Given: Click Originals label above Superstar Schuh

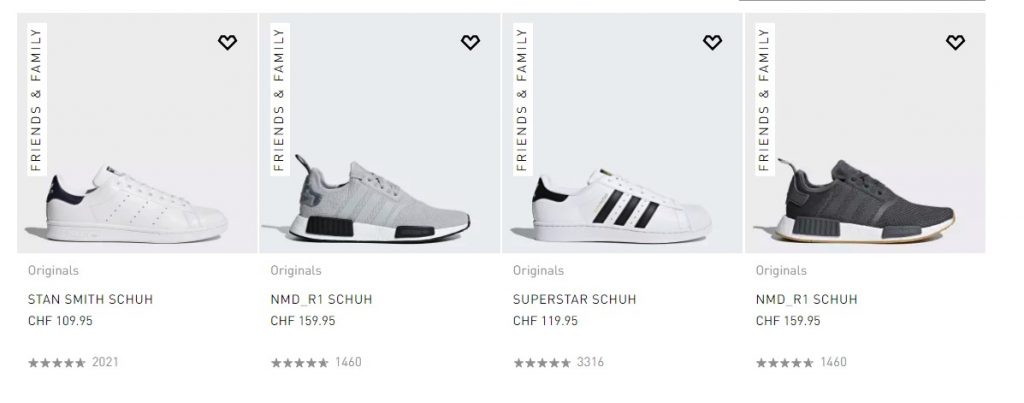Looking at the screenshot, I should [538, 270].
